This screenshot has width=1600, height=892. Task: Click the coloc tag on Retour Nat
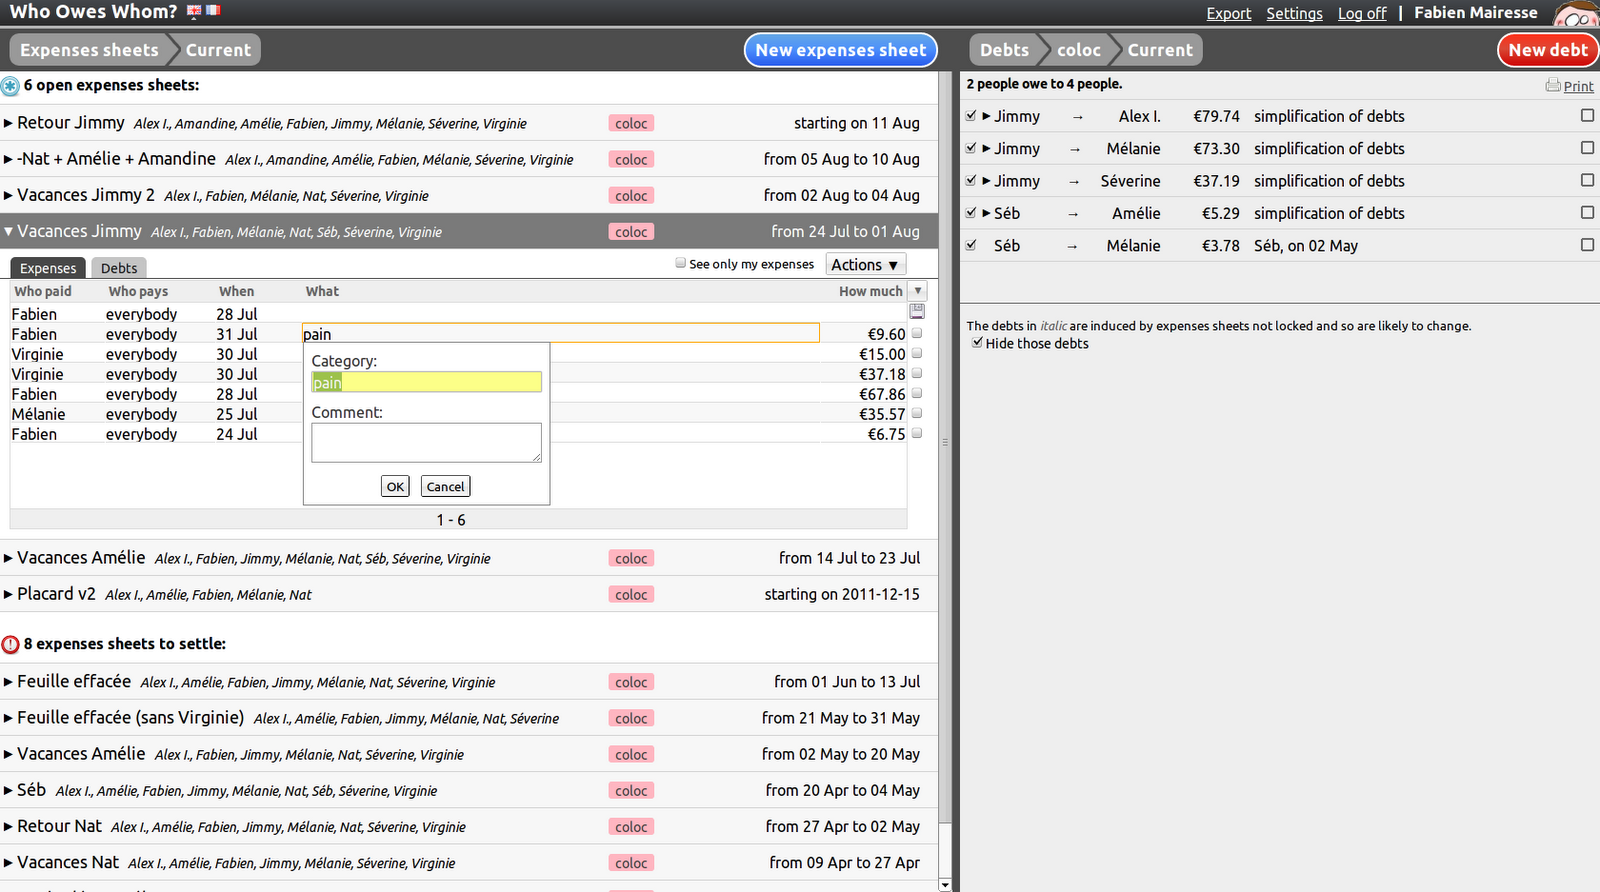pos(631,826)
